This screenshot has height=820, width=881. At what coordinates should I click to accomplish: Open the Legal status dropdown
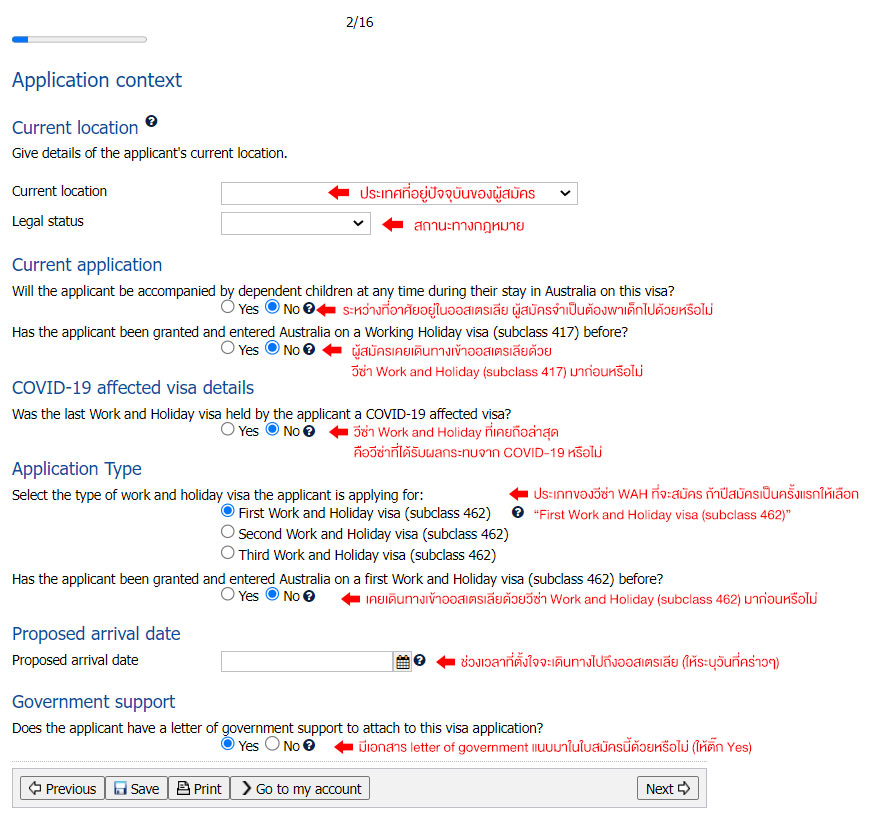pos(296,223)
